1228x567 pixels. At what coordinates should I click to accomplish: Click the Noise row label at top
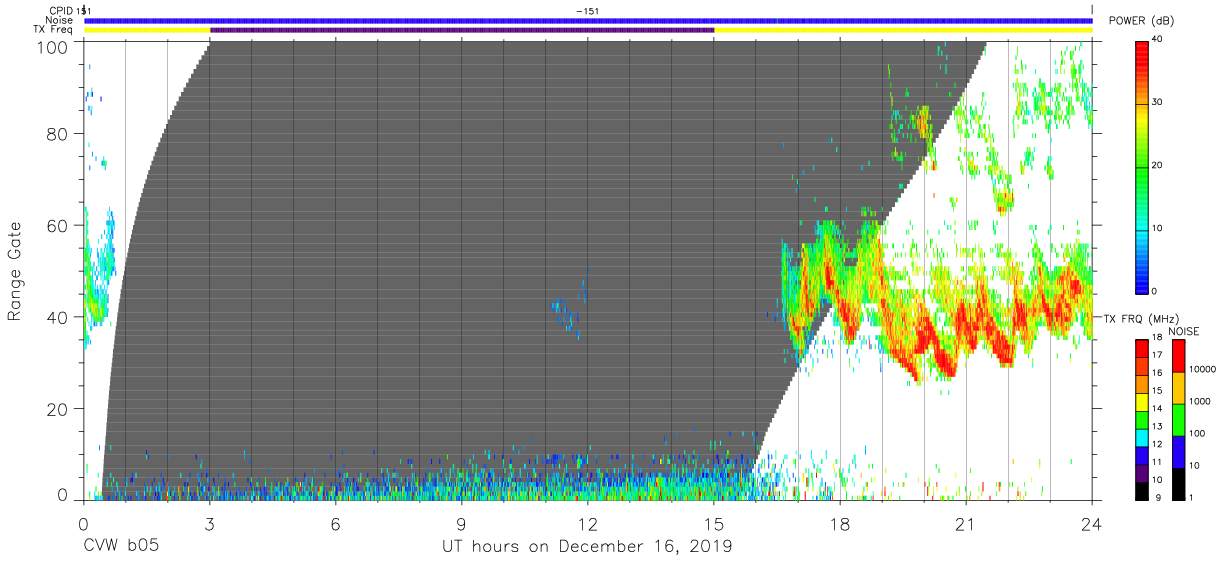click(60, 20)
